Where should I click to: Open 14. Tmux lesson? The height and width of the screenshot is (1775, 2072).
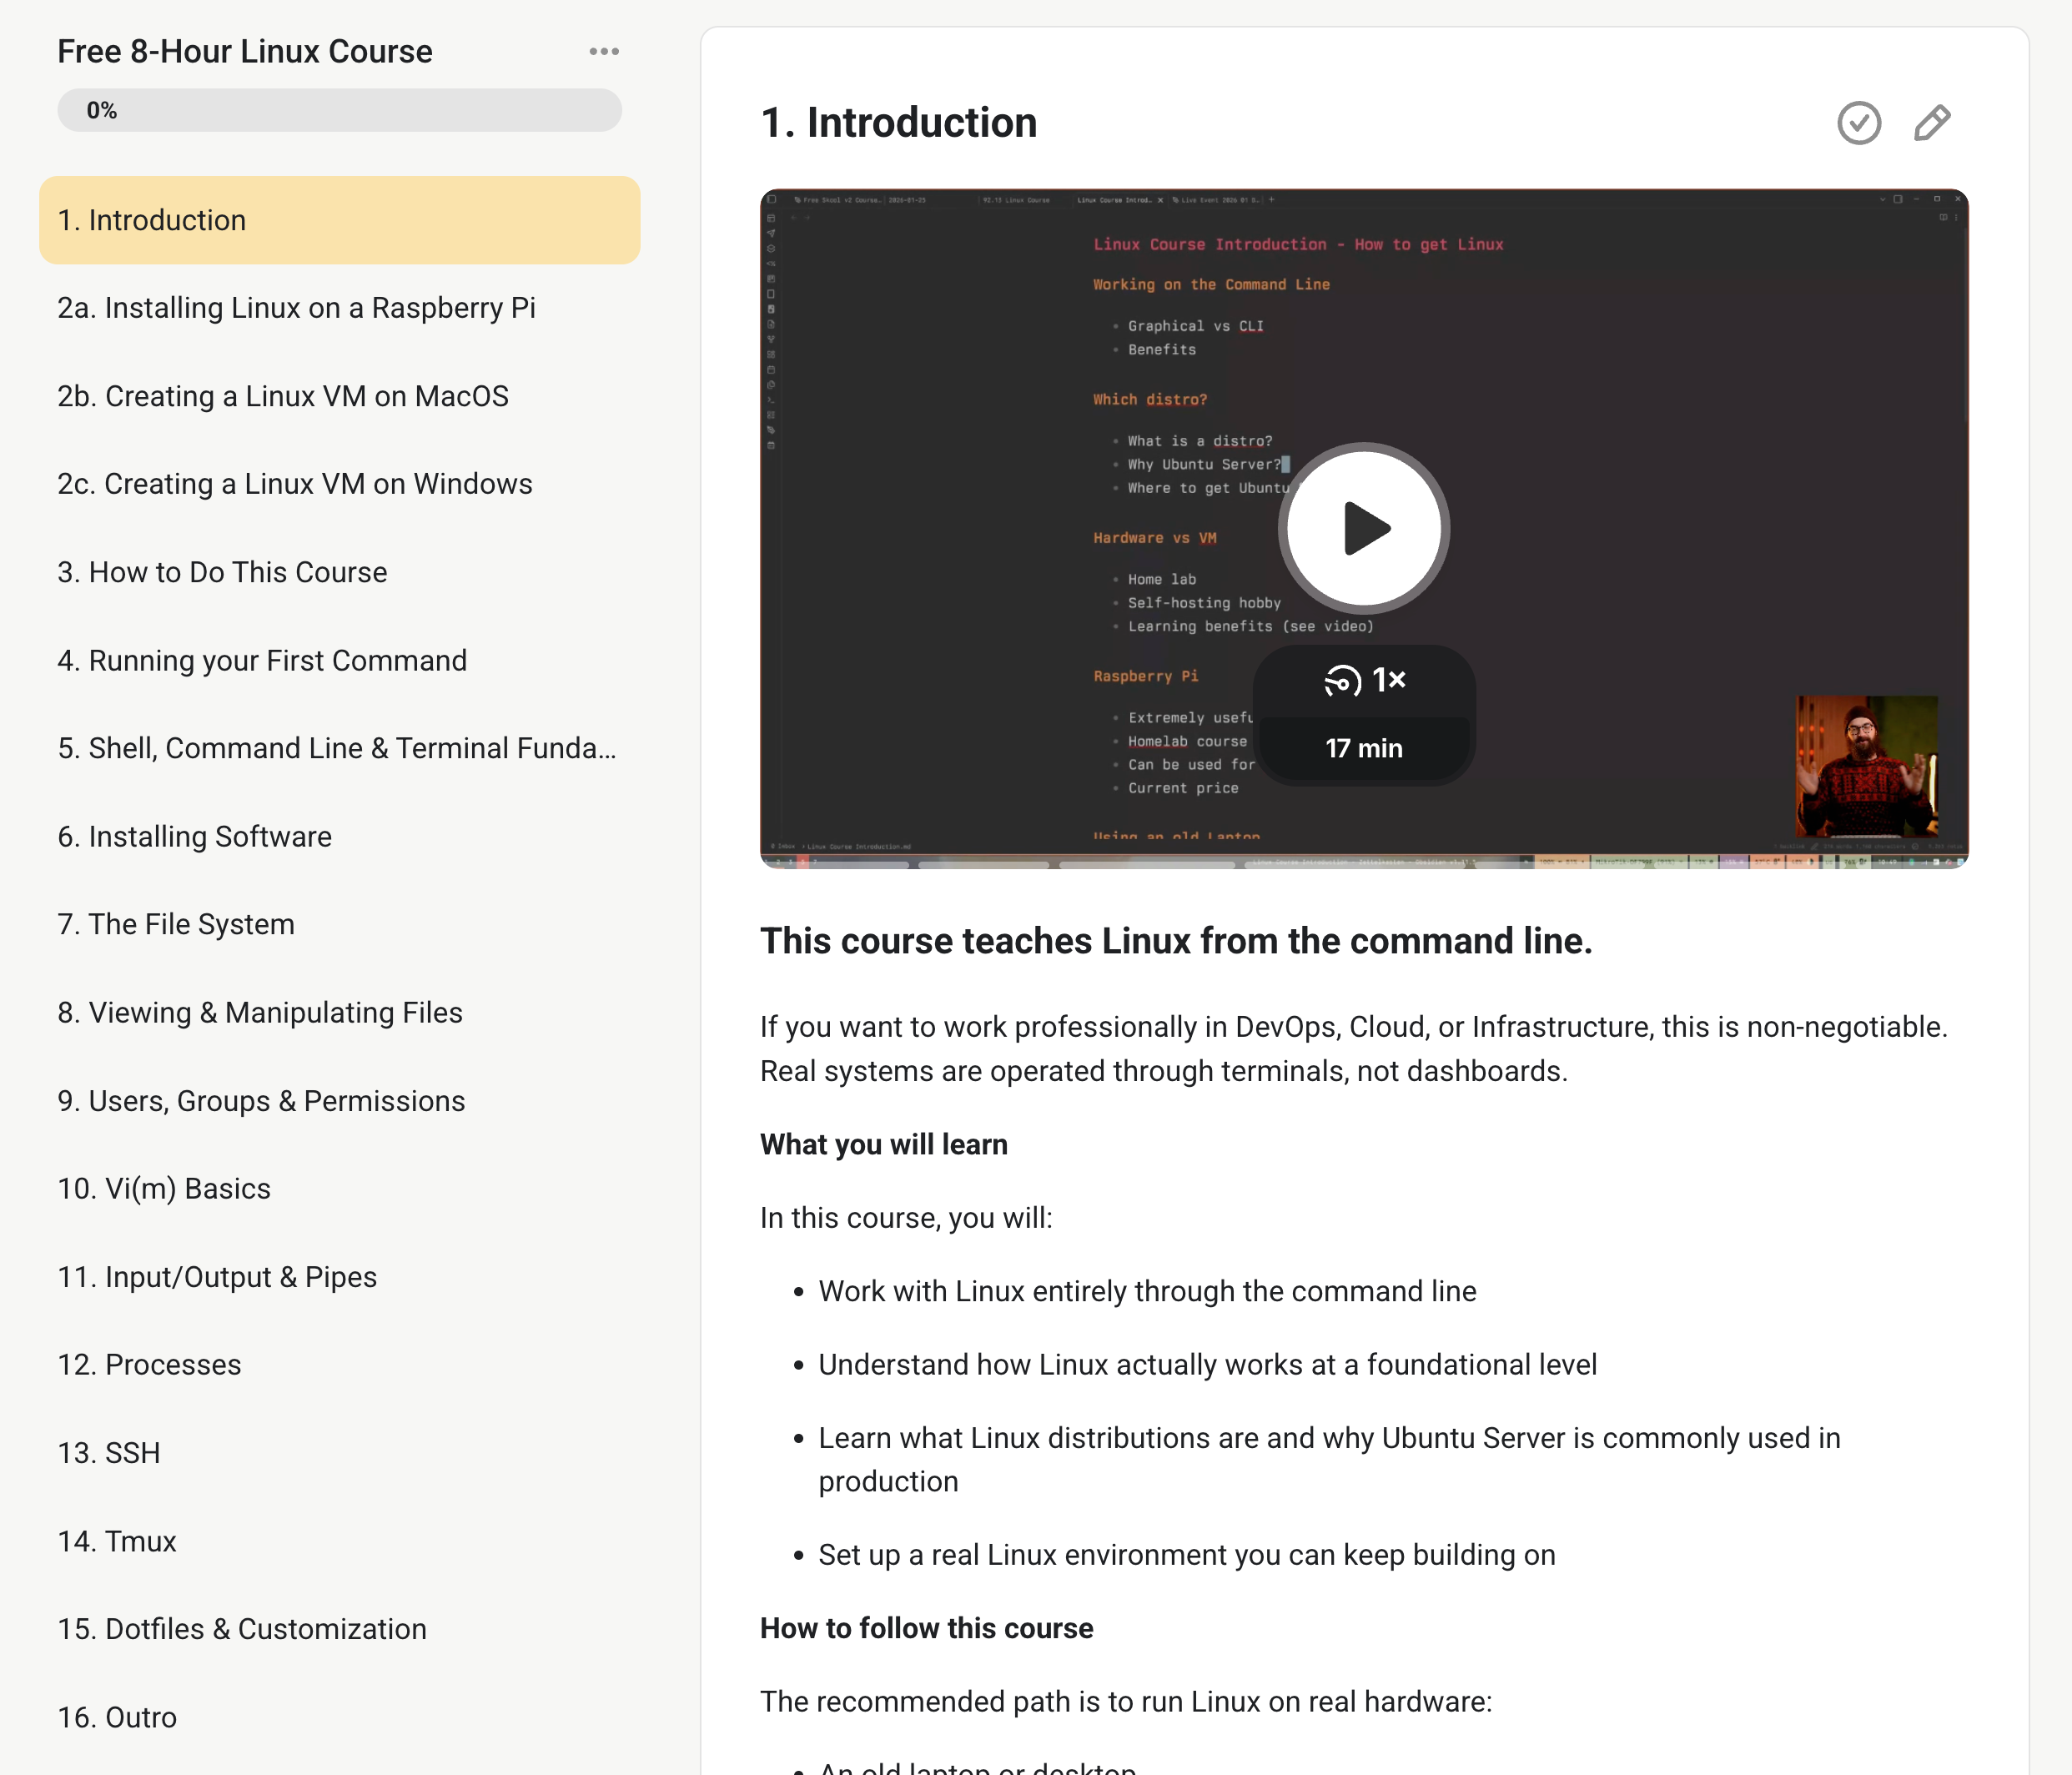(x=339, y=1541)
